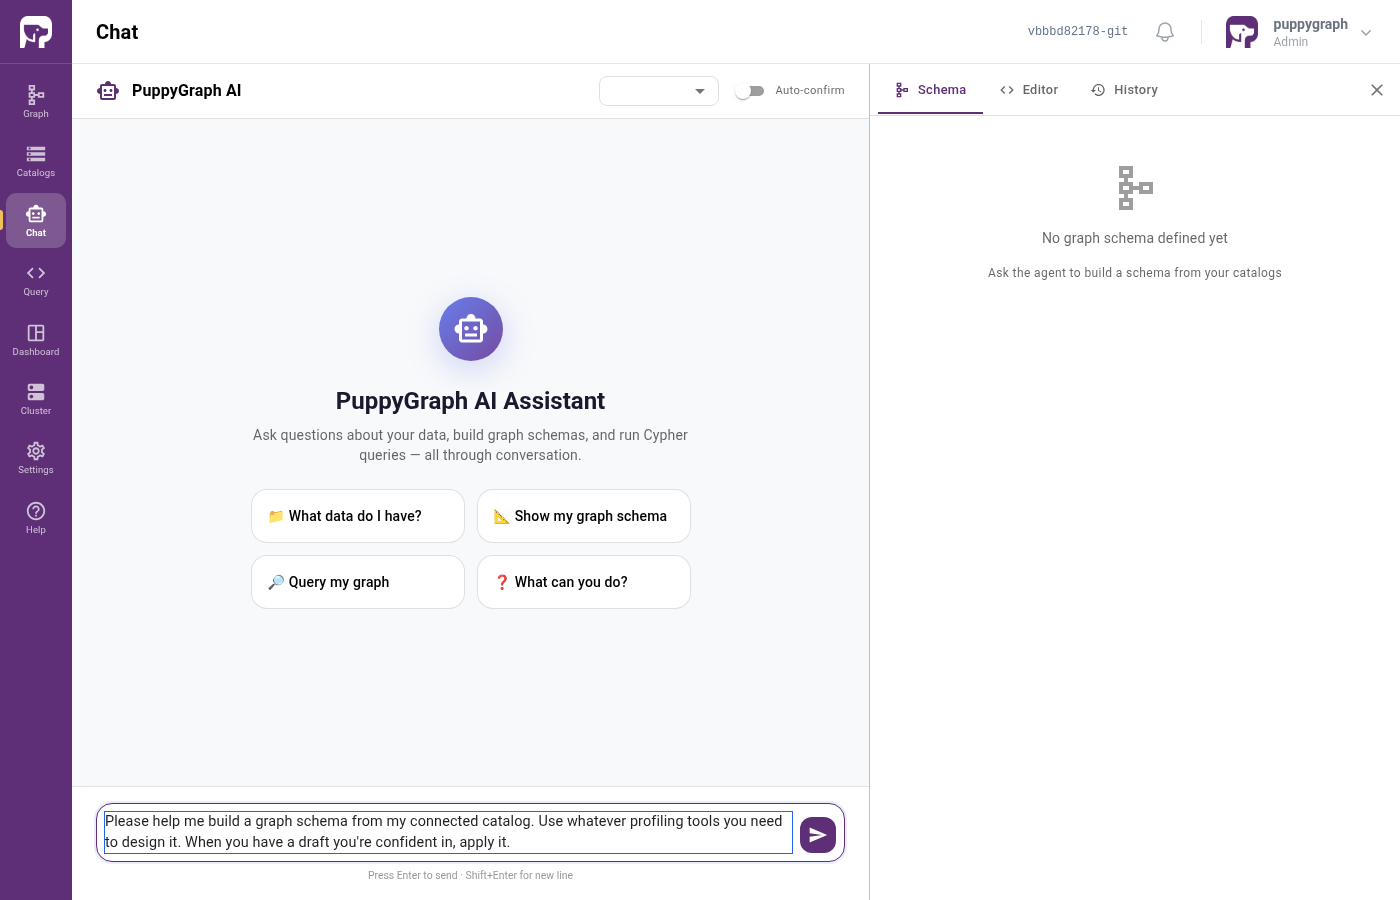Open the empty dropdown beside Auto-confirm
Viewport: 1400px width, 900px height.
pyautogui.click(x=659, y=91)
